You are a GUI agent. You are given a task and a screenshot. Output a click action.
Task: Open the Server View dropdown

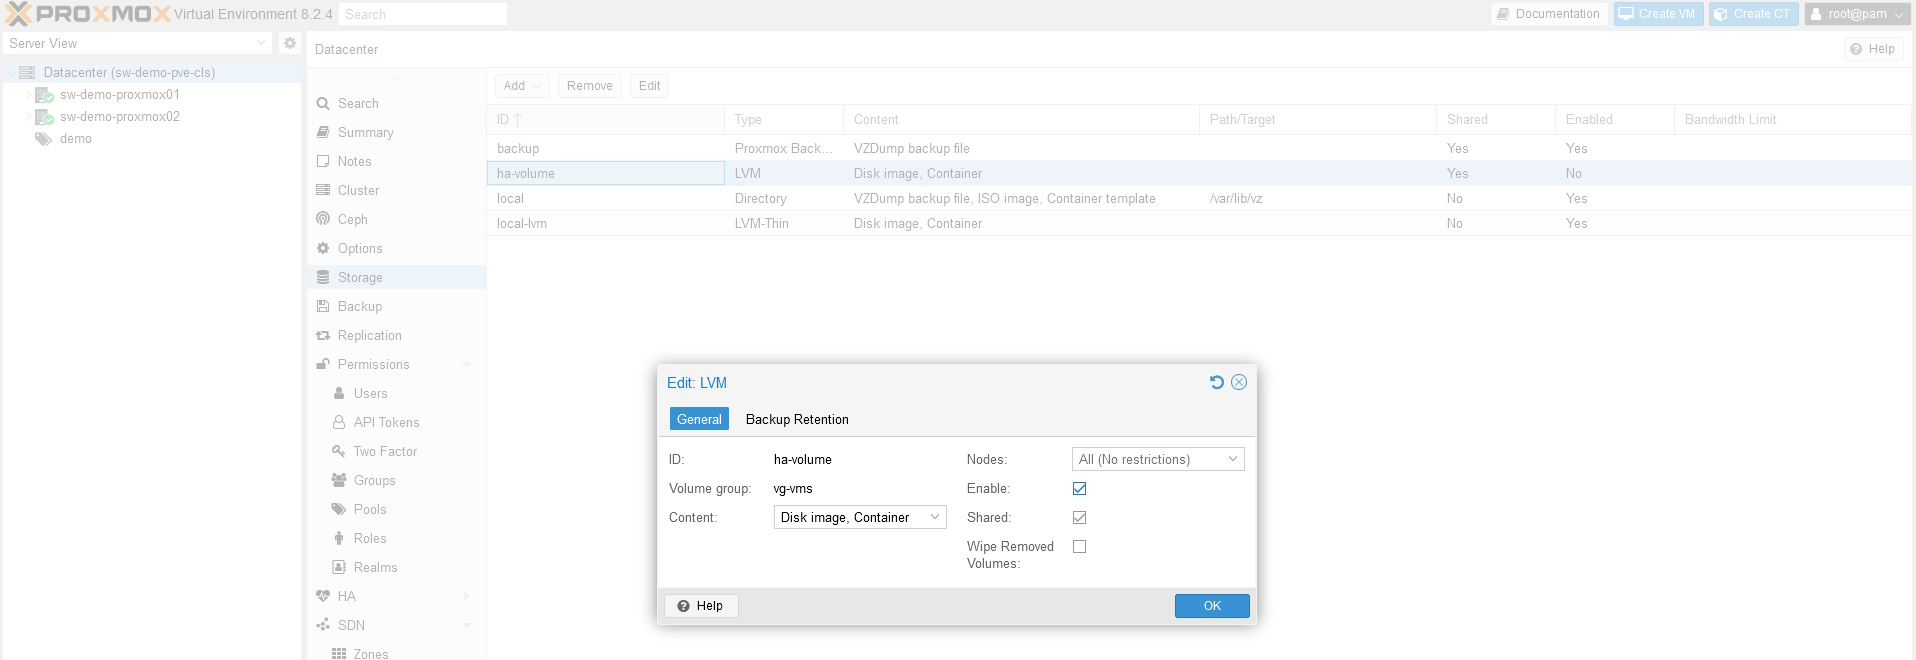[x=137, y=44]
